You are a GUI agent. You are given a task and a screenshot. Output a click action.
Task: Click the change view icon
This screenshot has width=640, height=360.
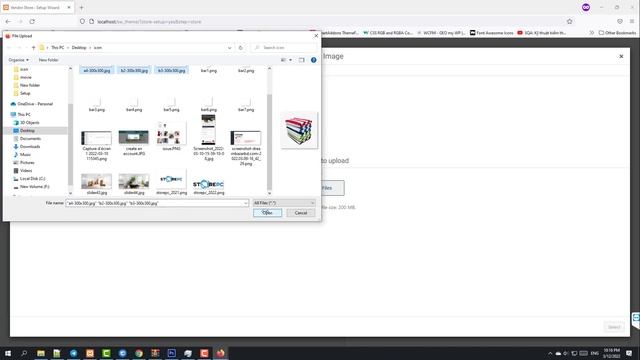[283, 60]
